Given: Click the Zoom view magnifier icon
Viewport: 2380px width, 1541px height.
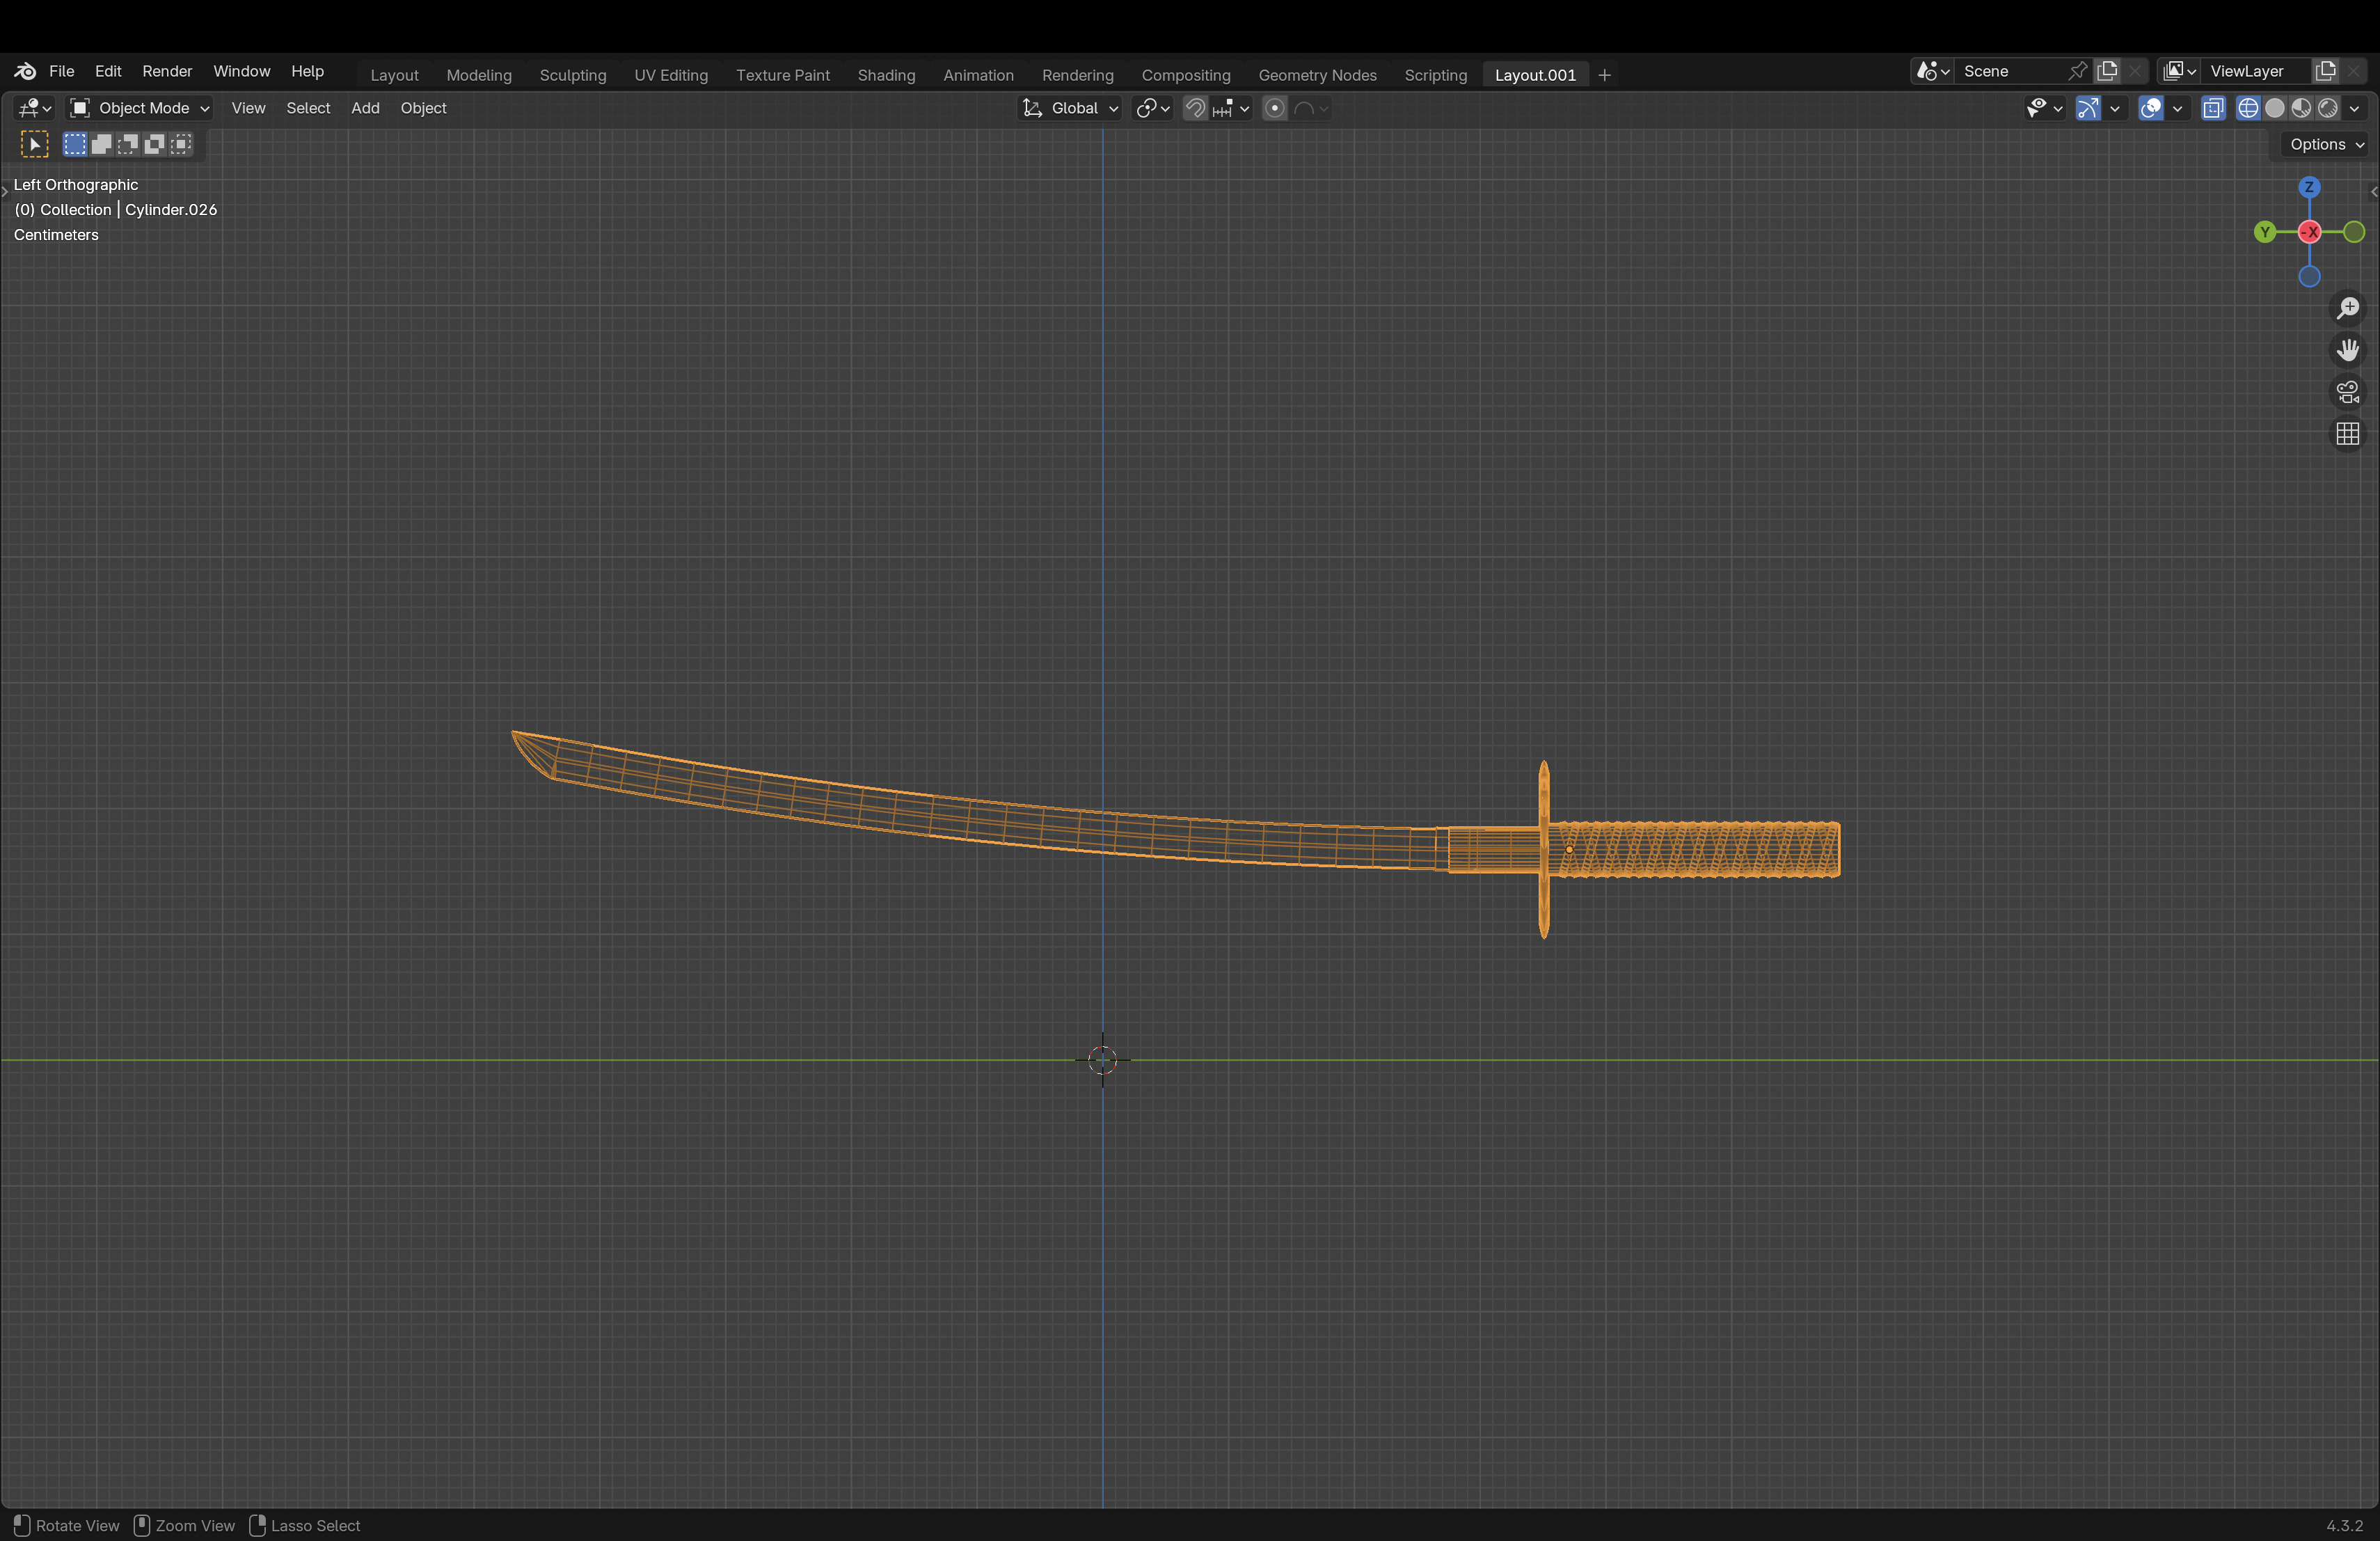Looking at the screenshot, I should coord(2347,308).
